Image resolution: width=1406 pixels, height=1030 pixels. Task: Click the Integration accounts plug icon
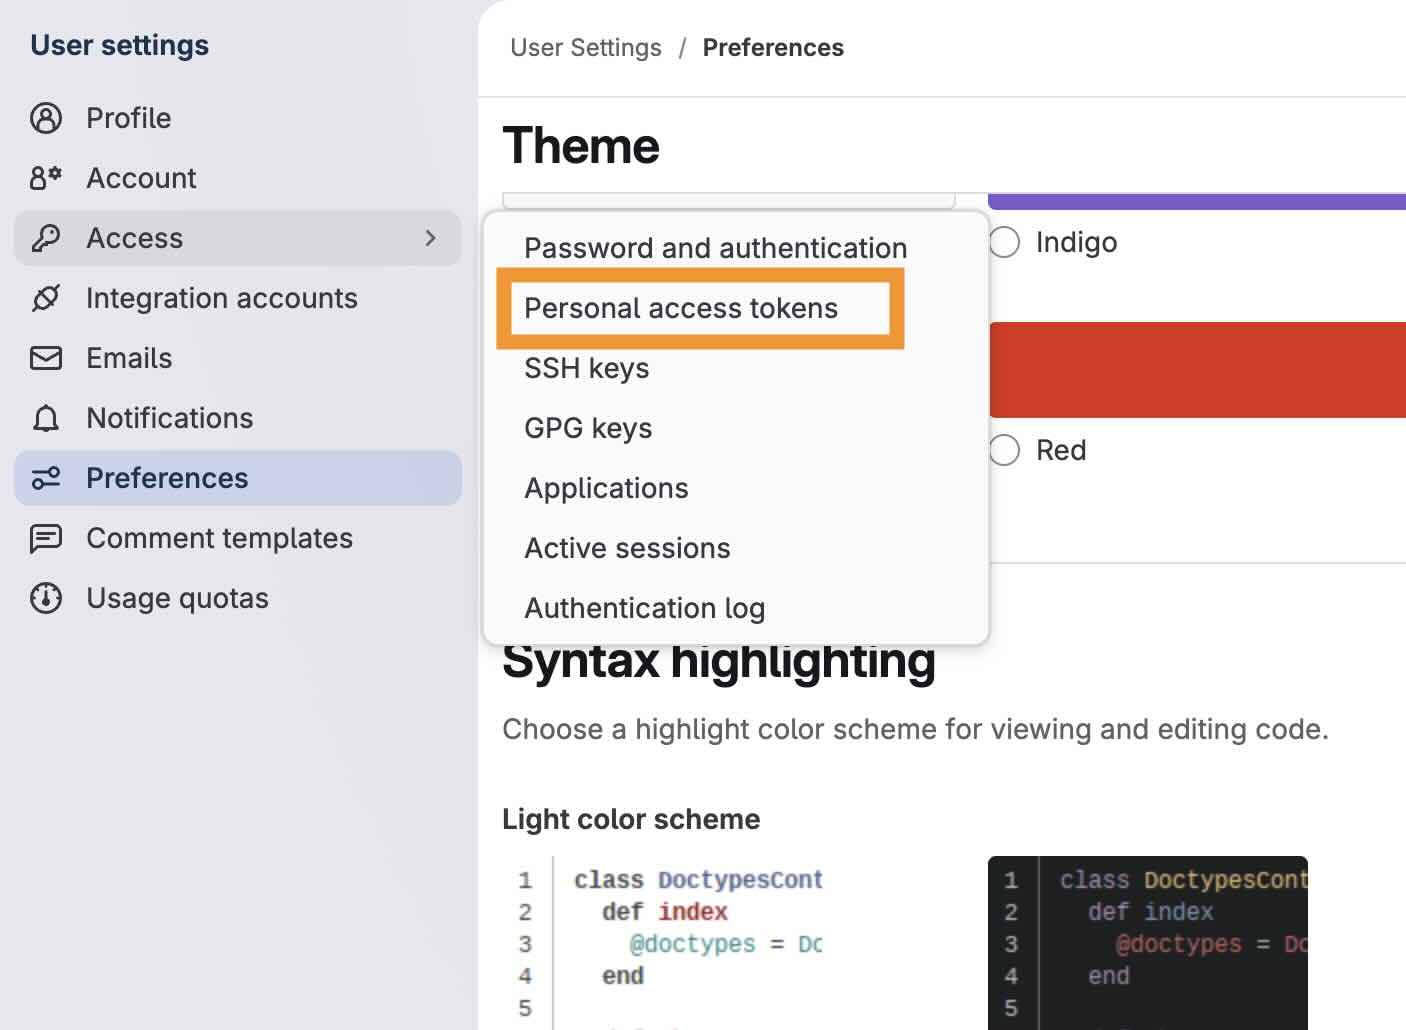pyautogui.click(x=46, y=298)
